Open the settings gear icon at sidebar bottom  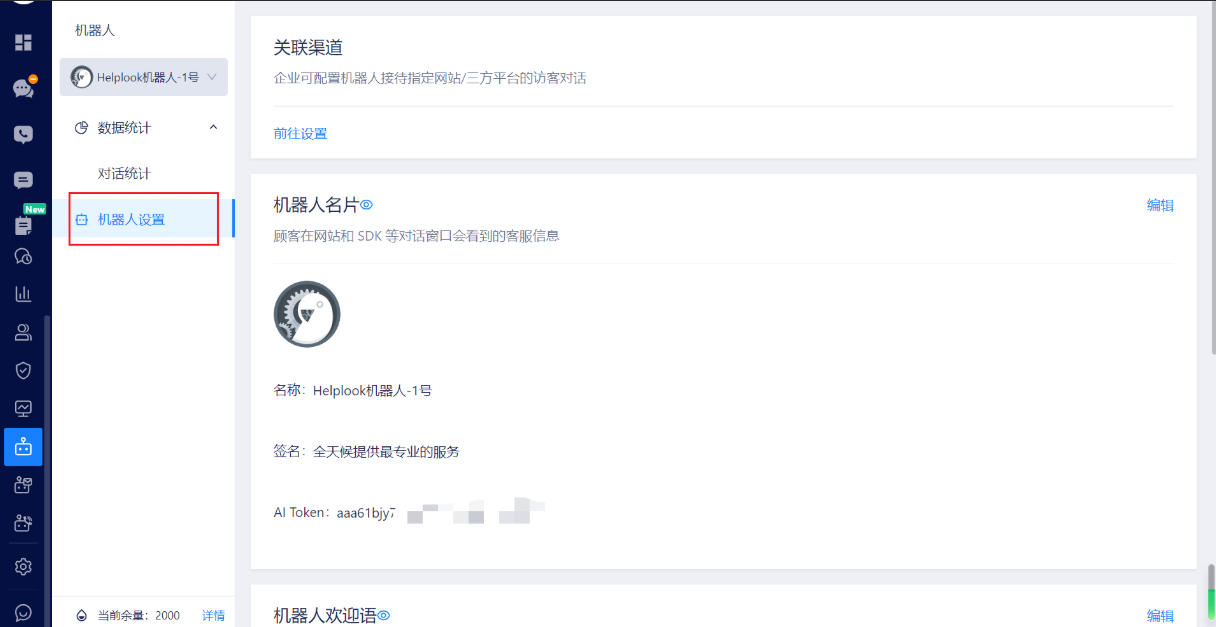[x=23, y=565]
